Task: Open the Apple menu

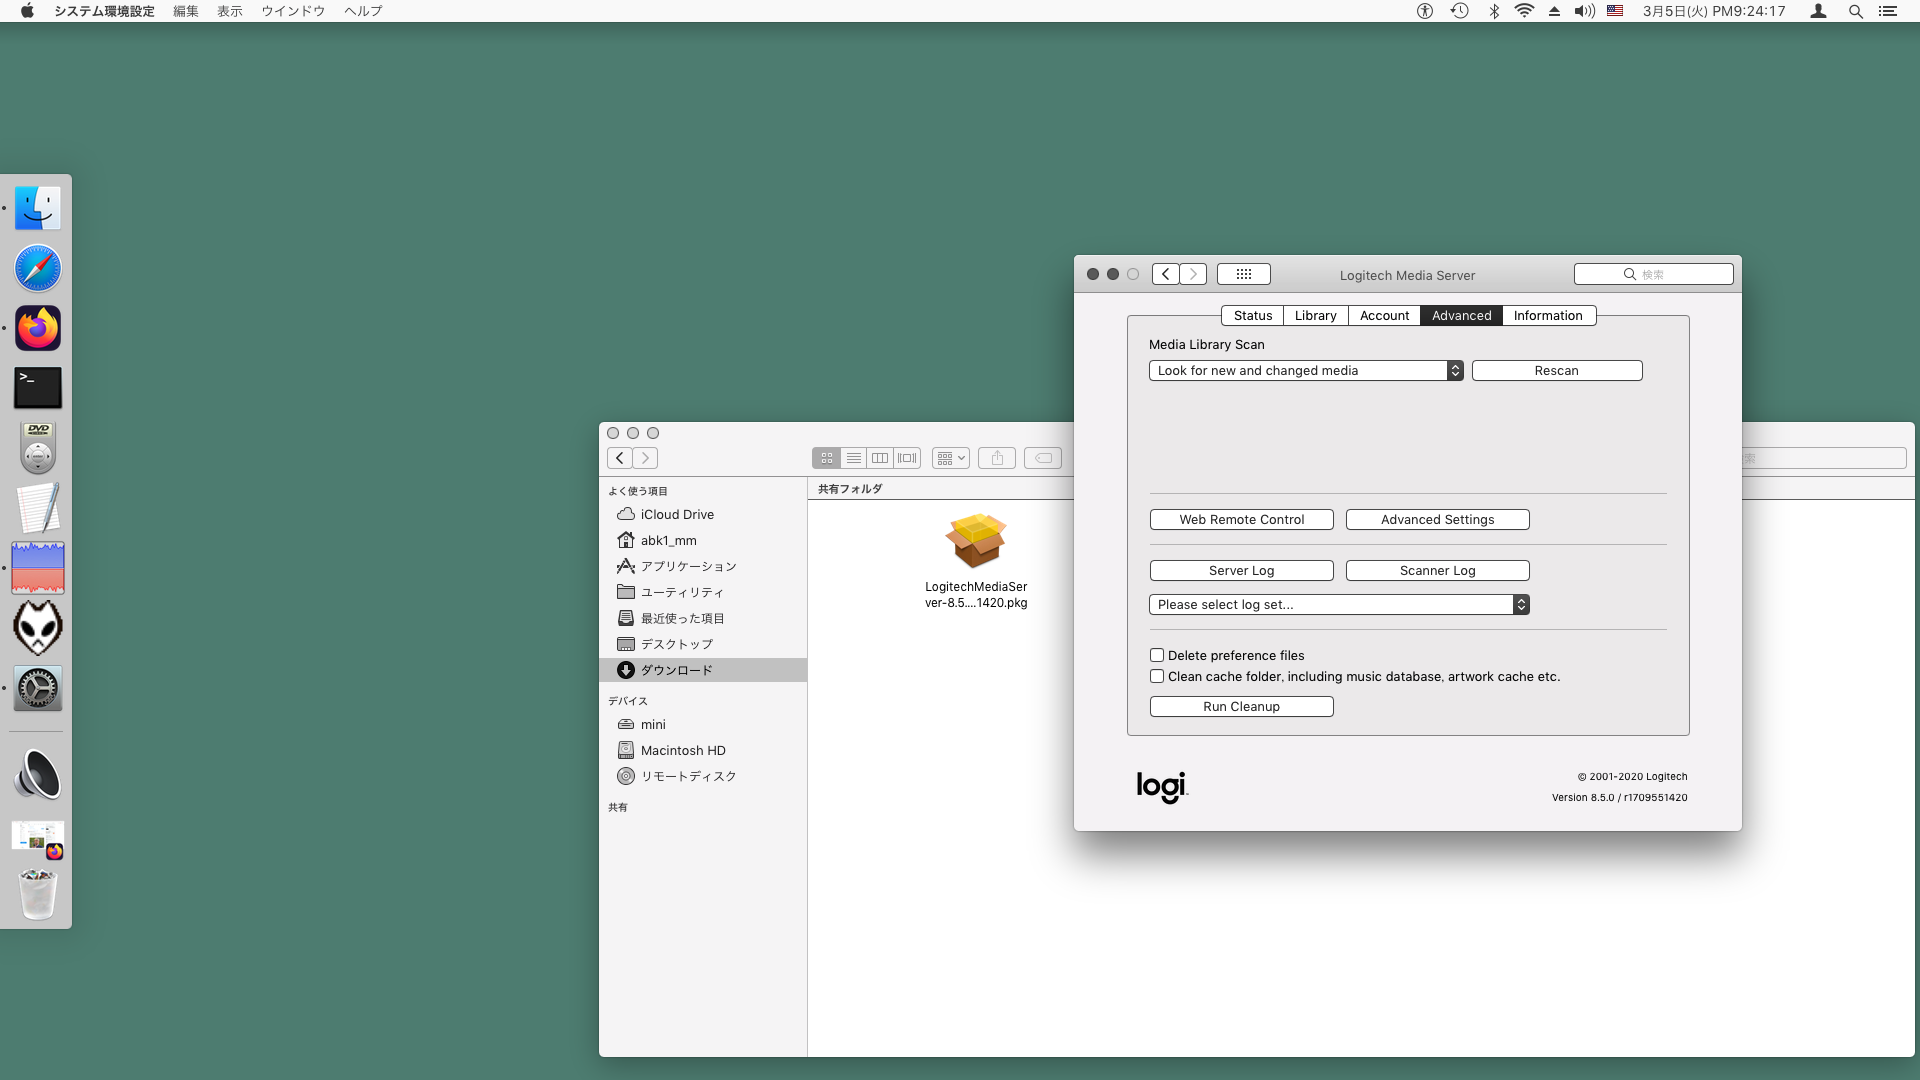Action: click(27, 11)
